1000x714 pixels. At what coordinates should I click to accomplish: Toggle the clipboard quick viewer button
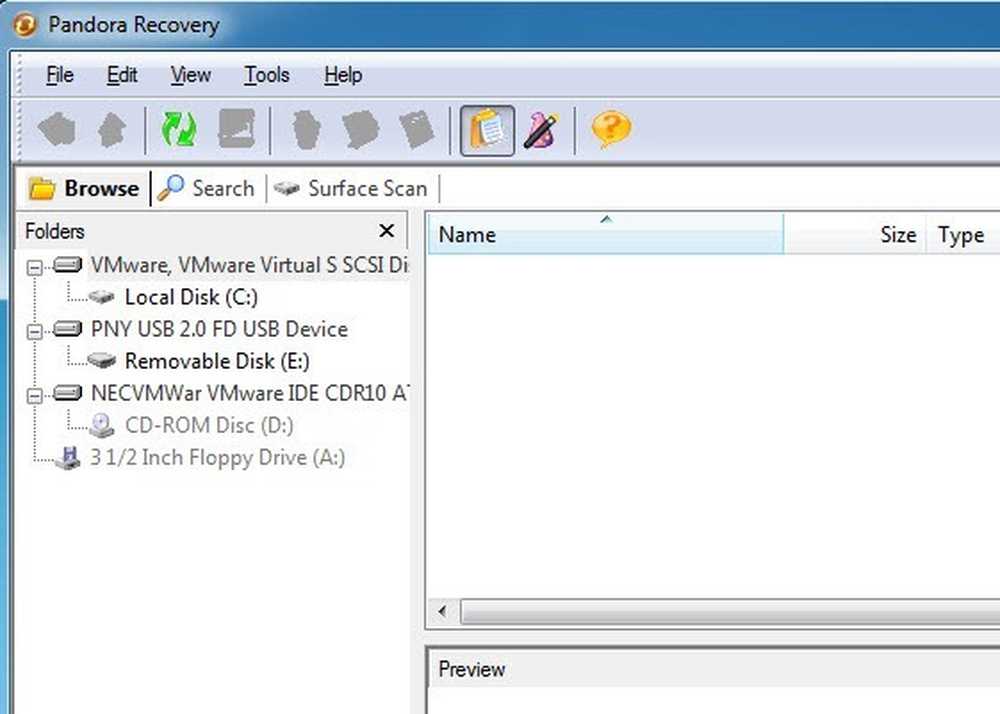point(487,131)
